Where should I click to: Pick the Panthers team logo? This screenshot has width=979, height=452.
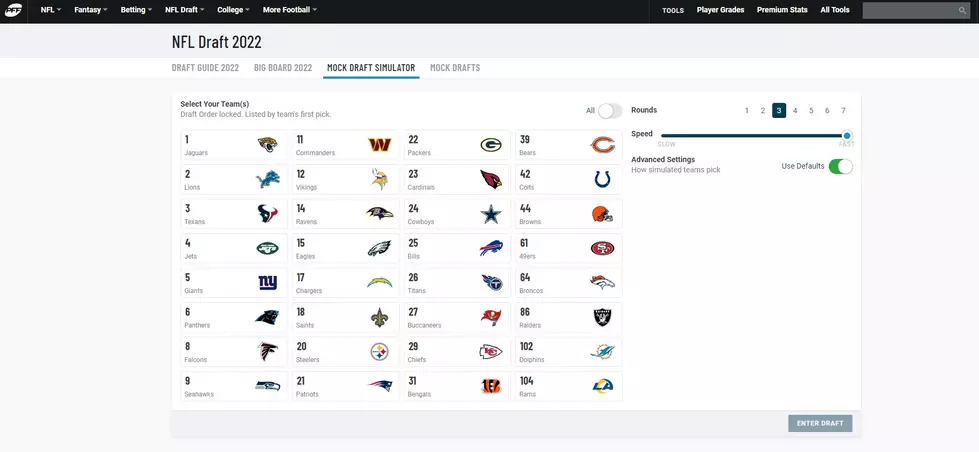click(x=267, y=317)
